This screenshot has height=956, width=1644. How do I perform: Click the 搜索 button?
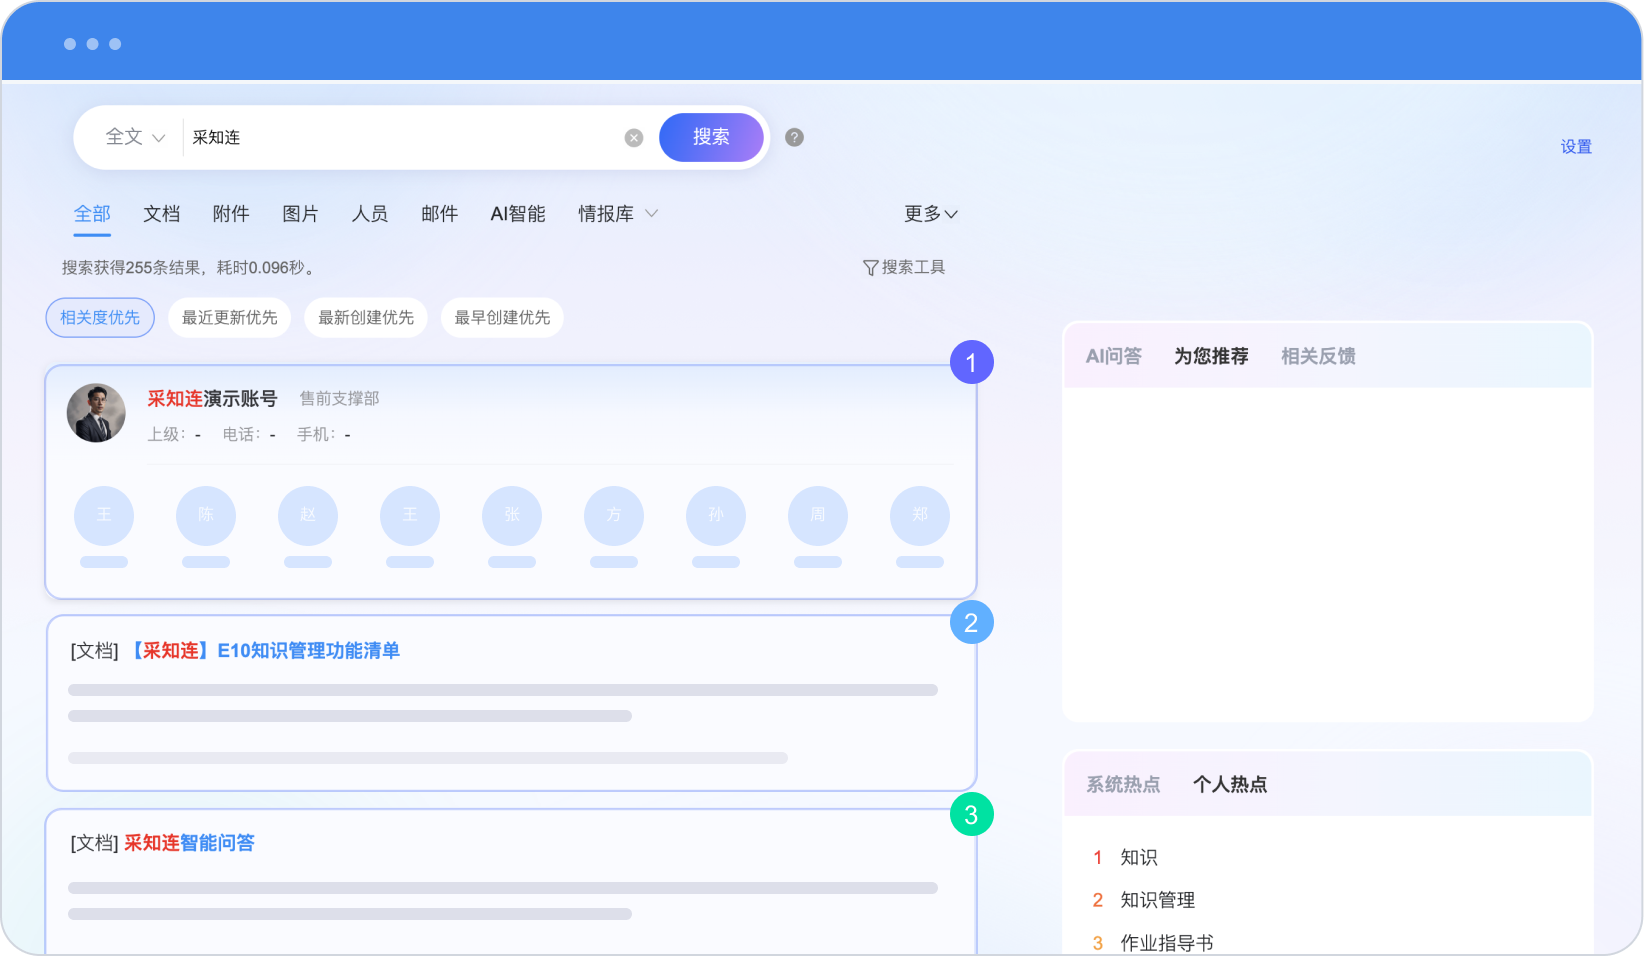coord(711,137)
